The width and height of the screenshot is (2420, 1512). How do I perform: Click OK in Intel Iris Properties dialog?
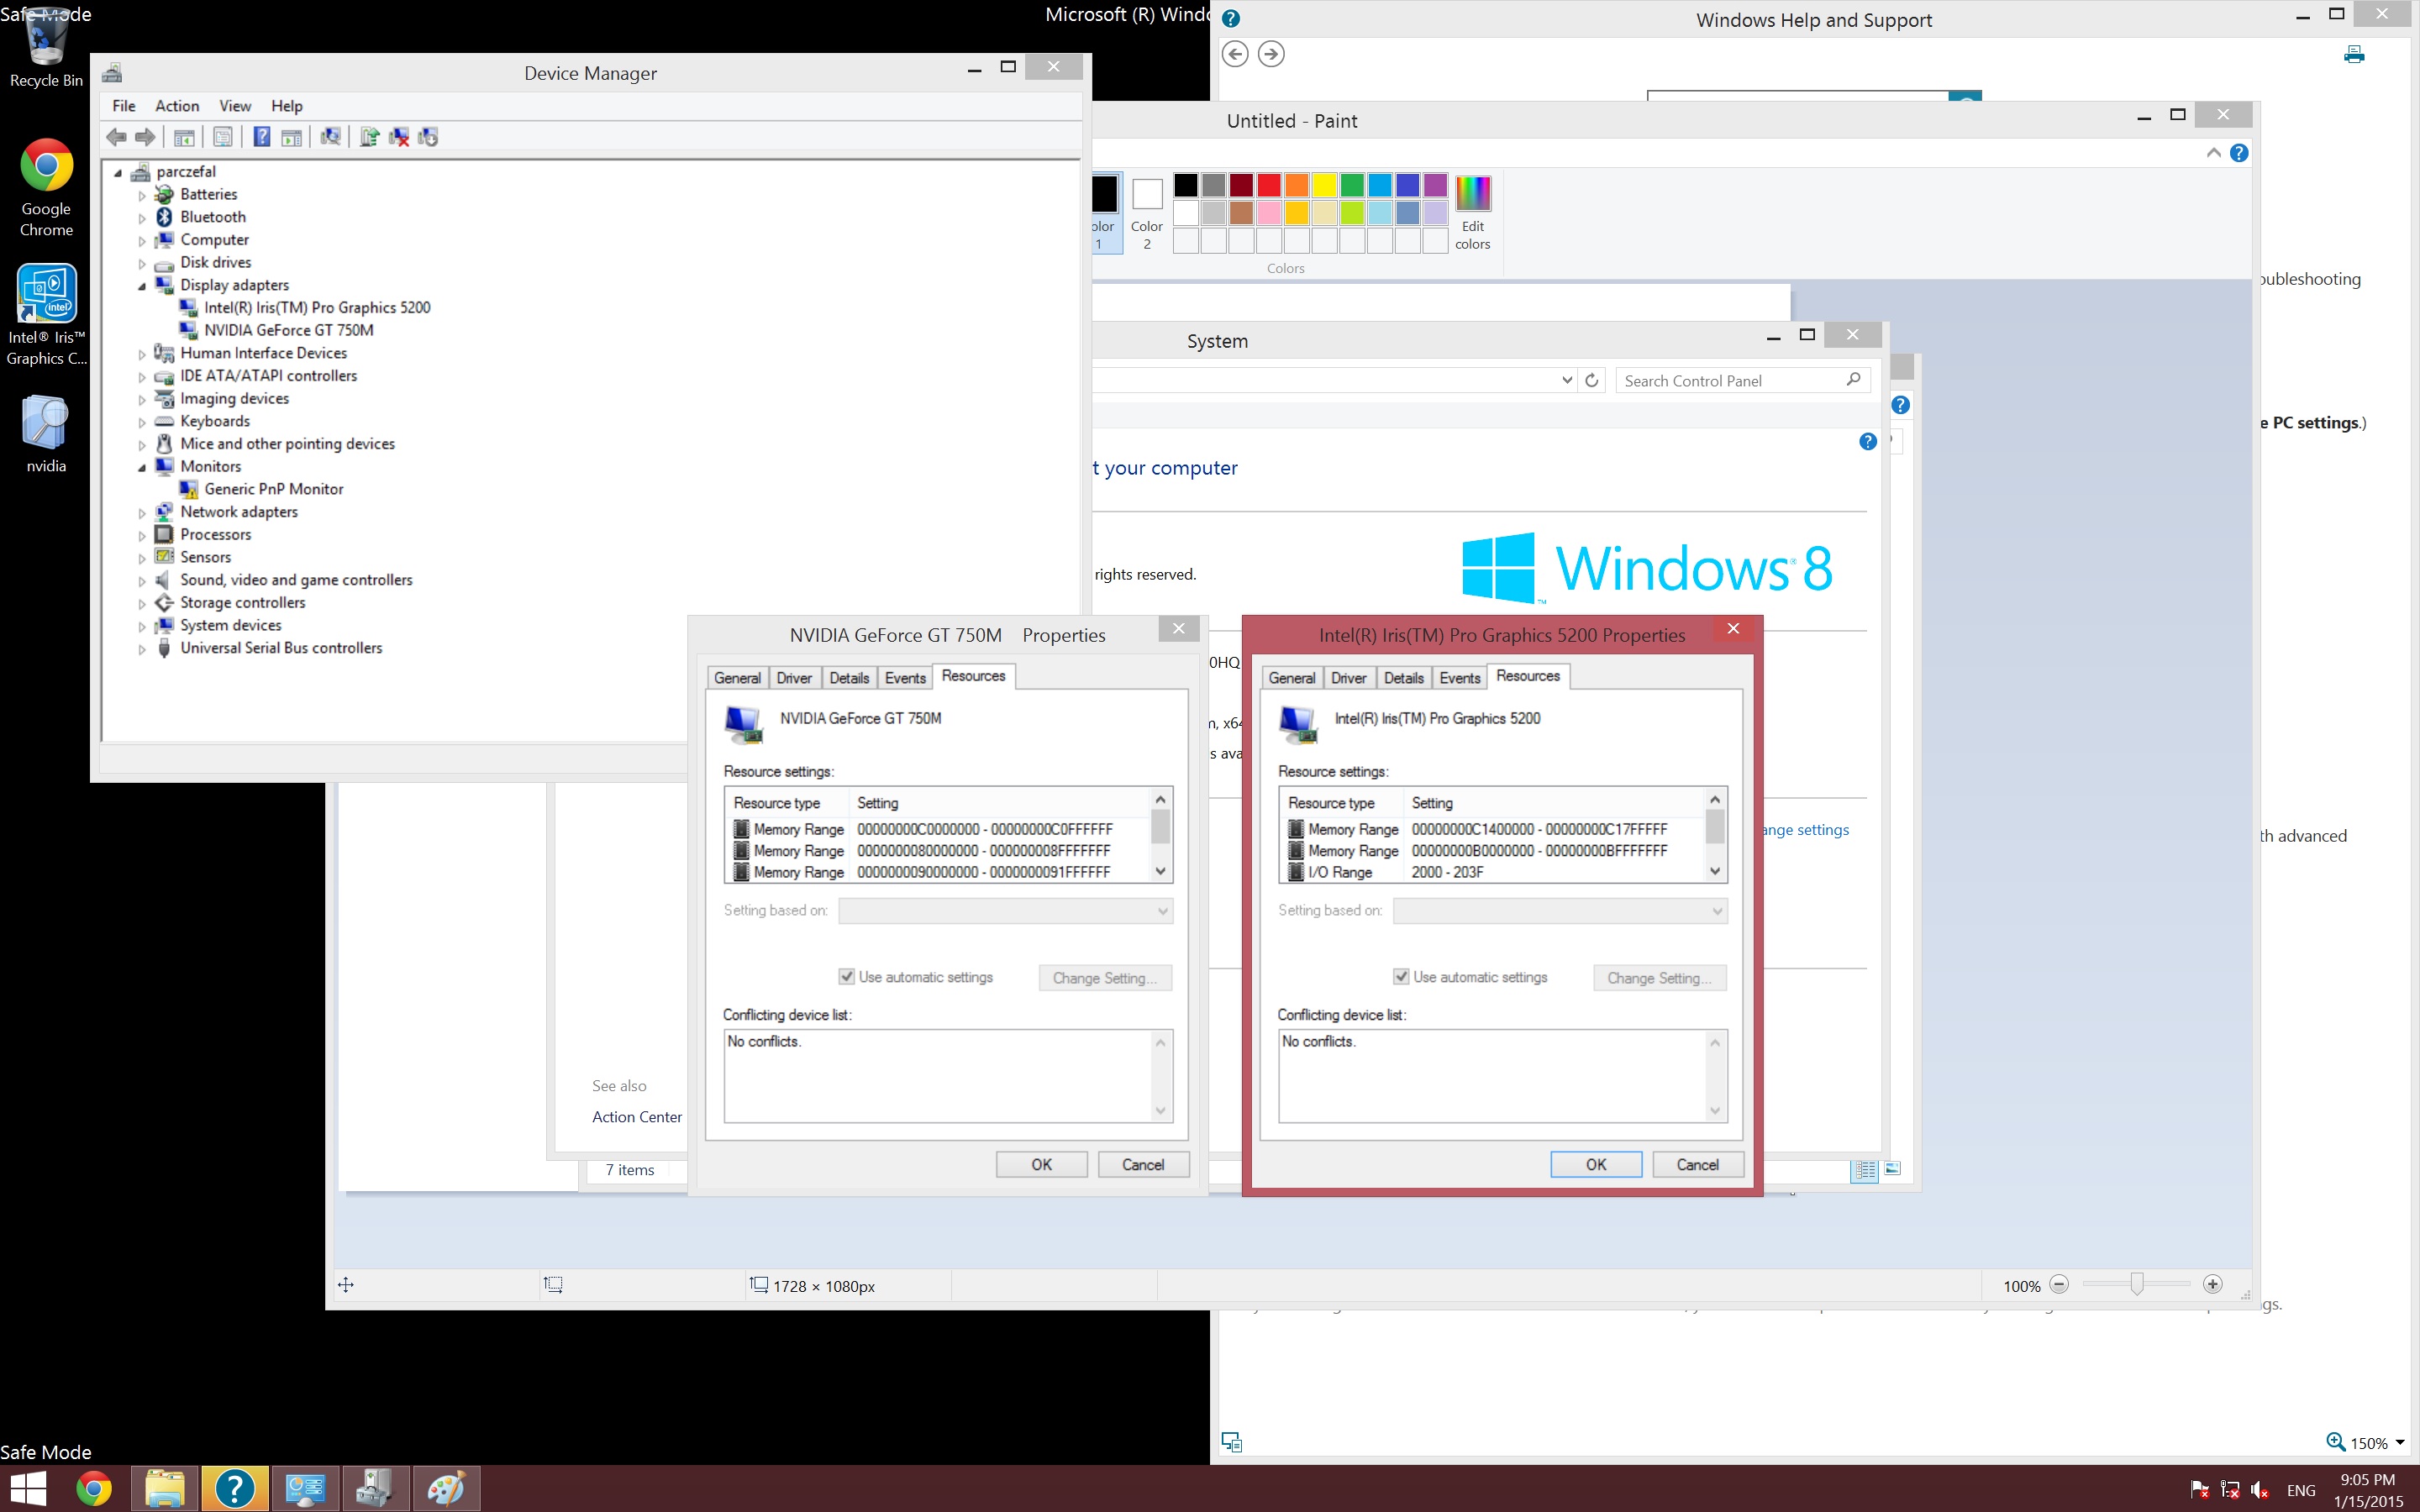click(x=1596, y=1164)
